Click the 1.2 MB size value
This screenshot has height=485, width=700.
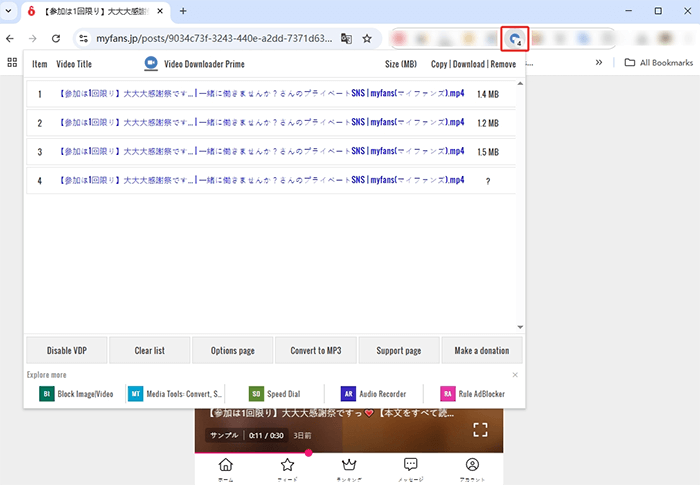point(488,123)
